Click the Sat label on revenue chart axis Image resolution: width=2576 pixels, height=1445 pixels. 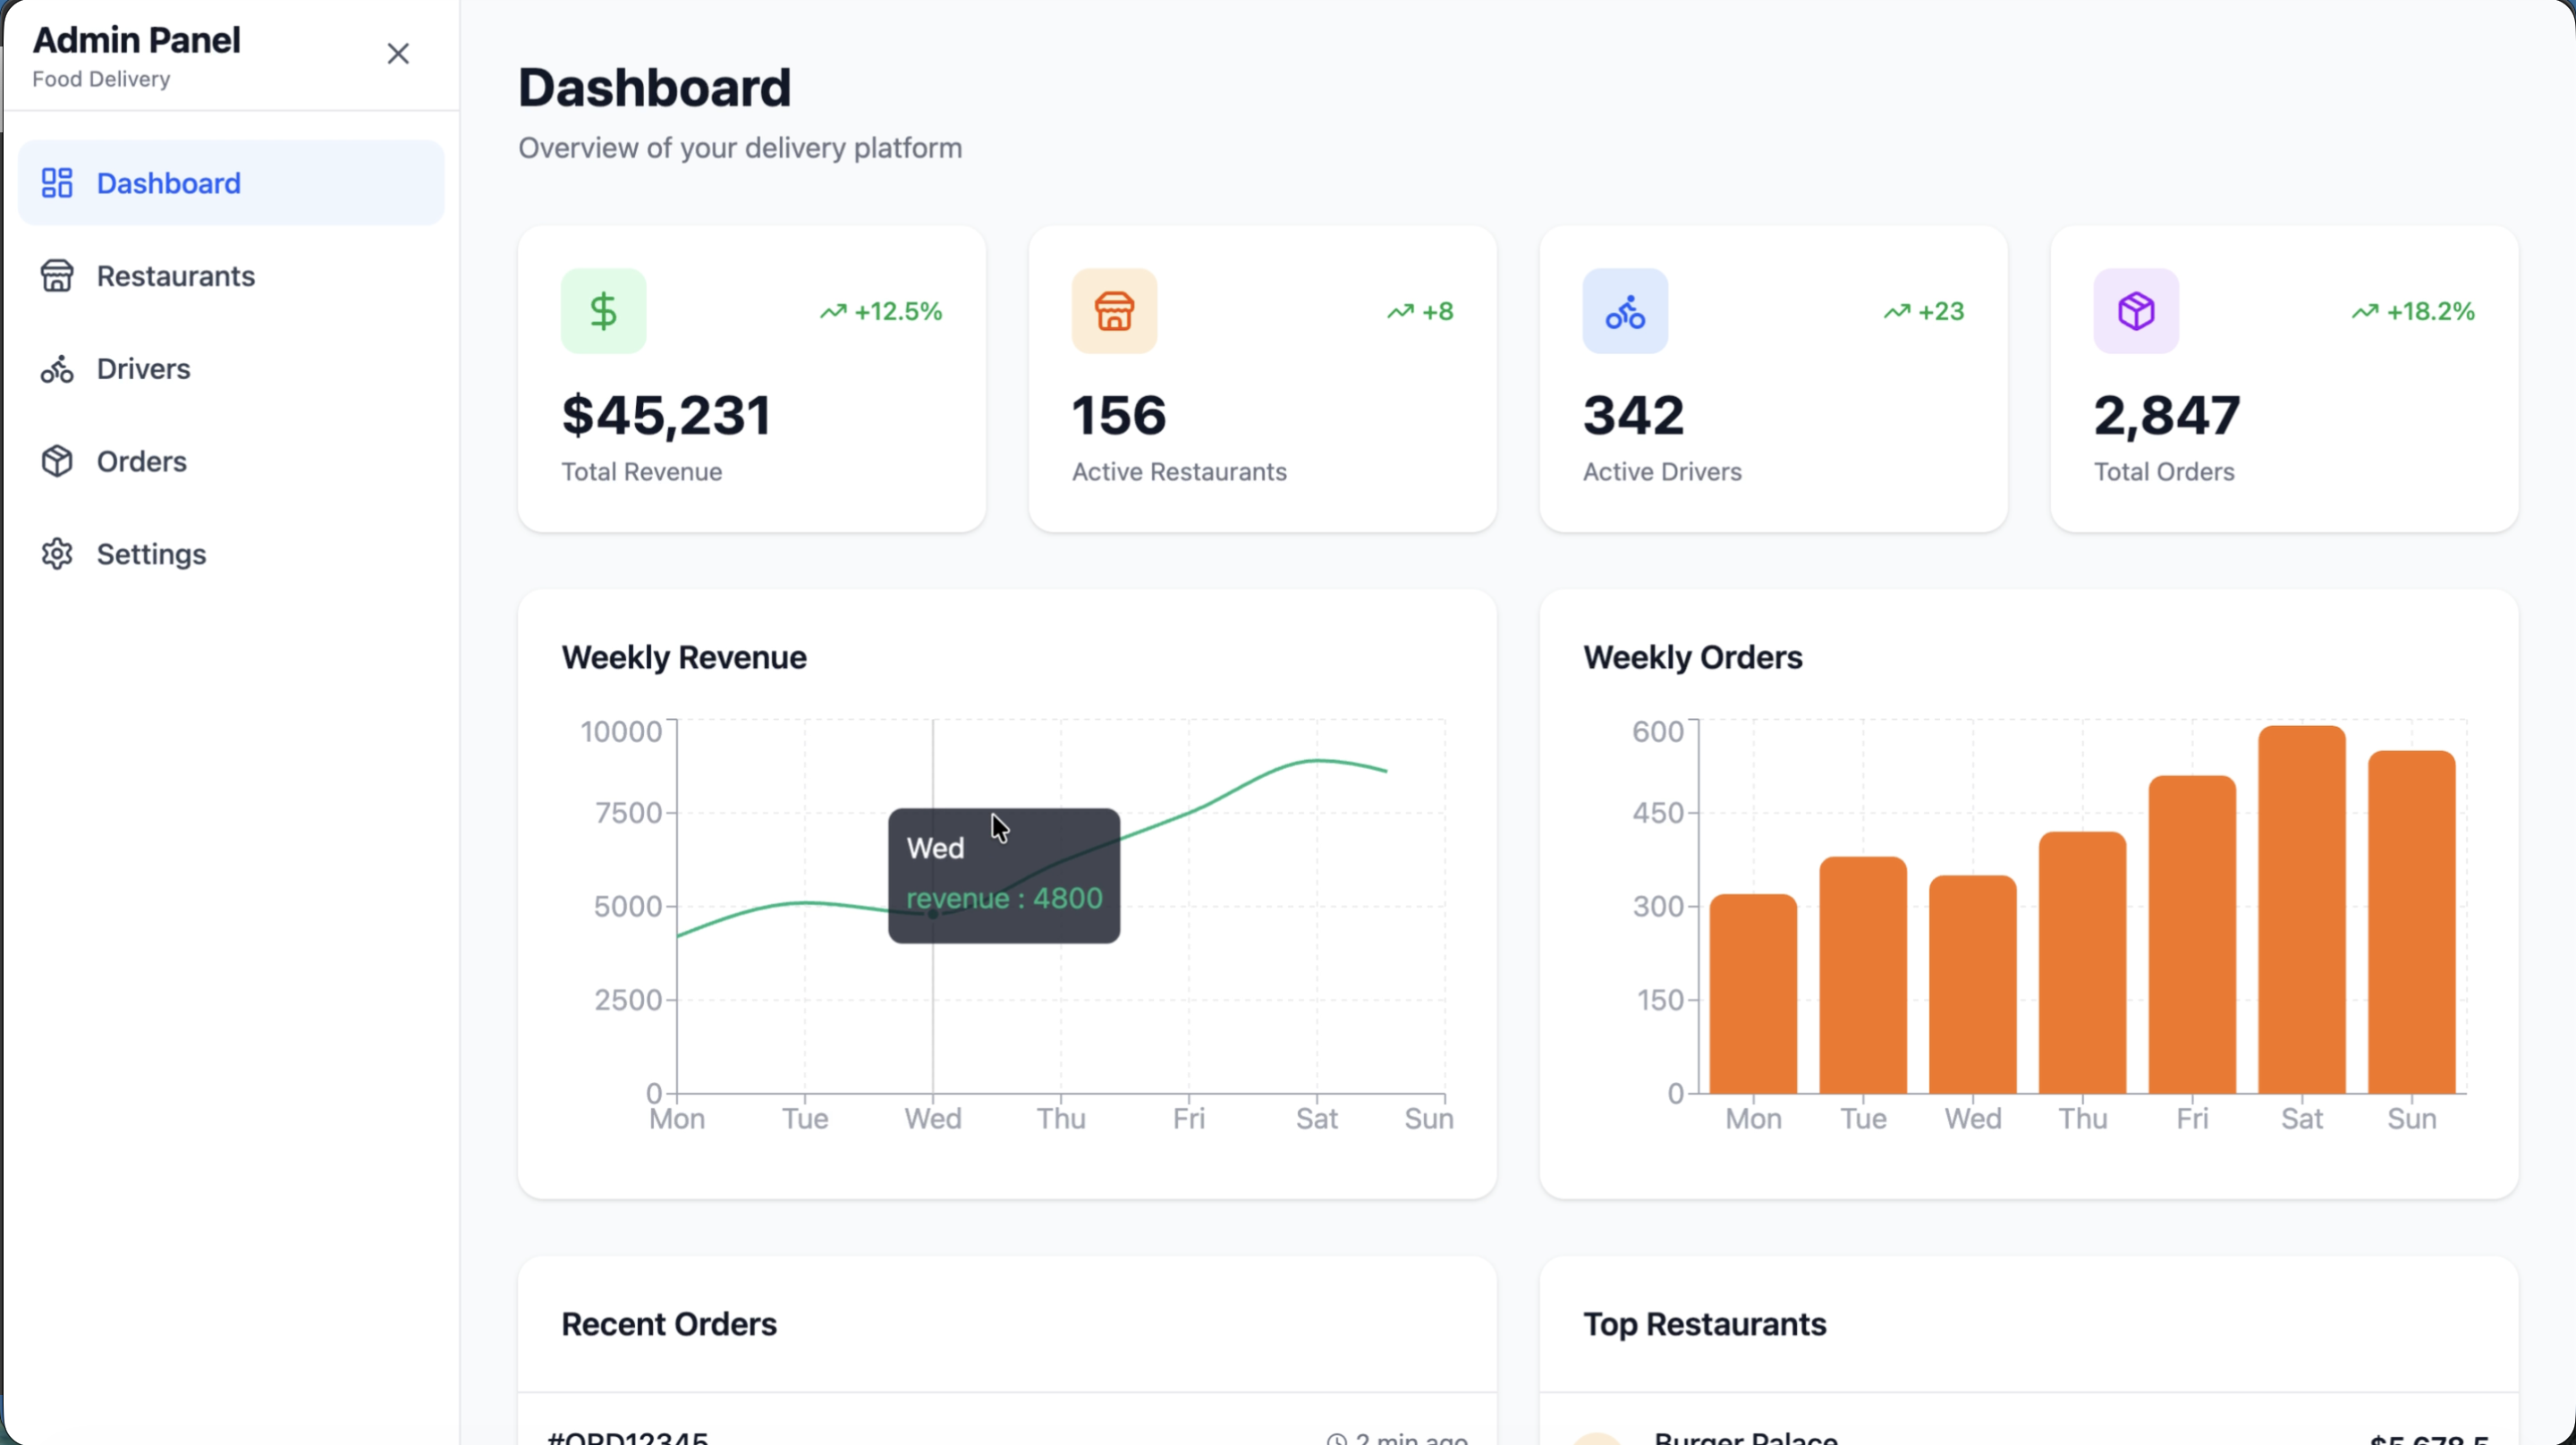(1317, 1118)
